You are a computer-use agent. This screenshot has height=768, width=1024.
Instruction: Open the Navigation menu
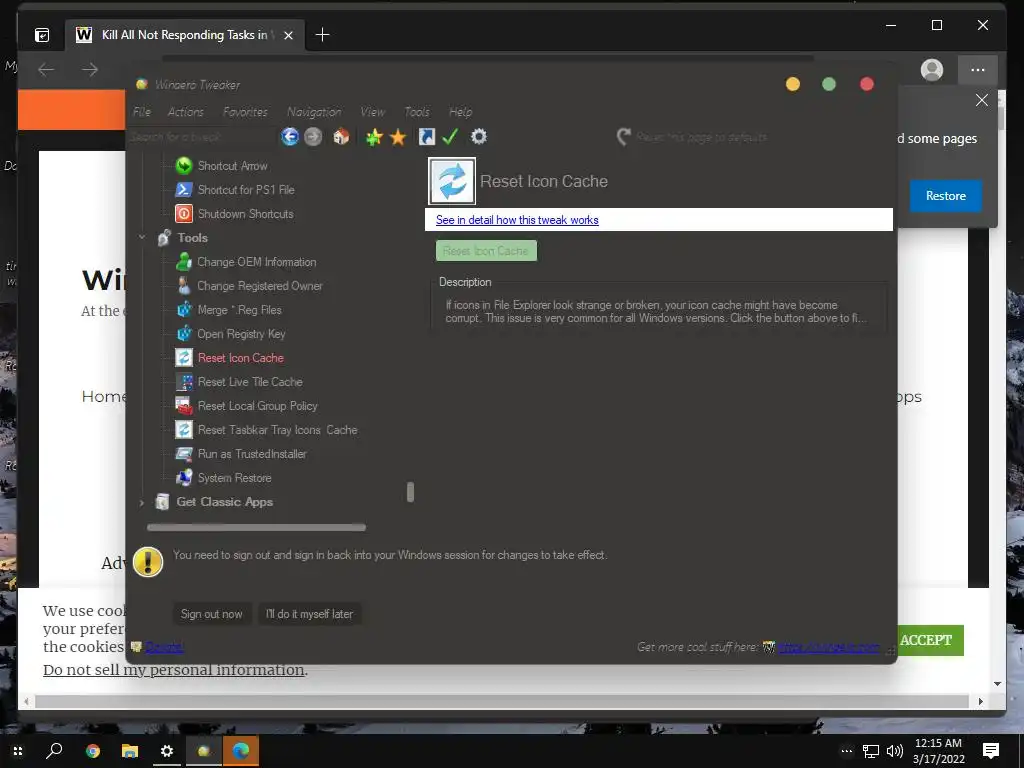(x=314, y=112)
